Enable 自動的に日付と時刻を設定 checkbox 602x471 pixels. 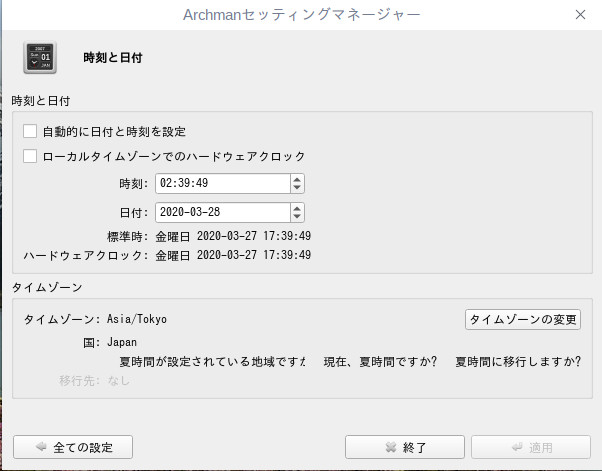click(30, 131)
